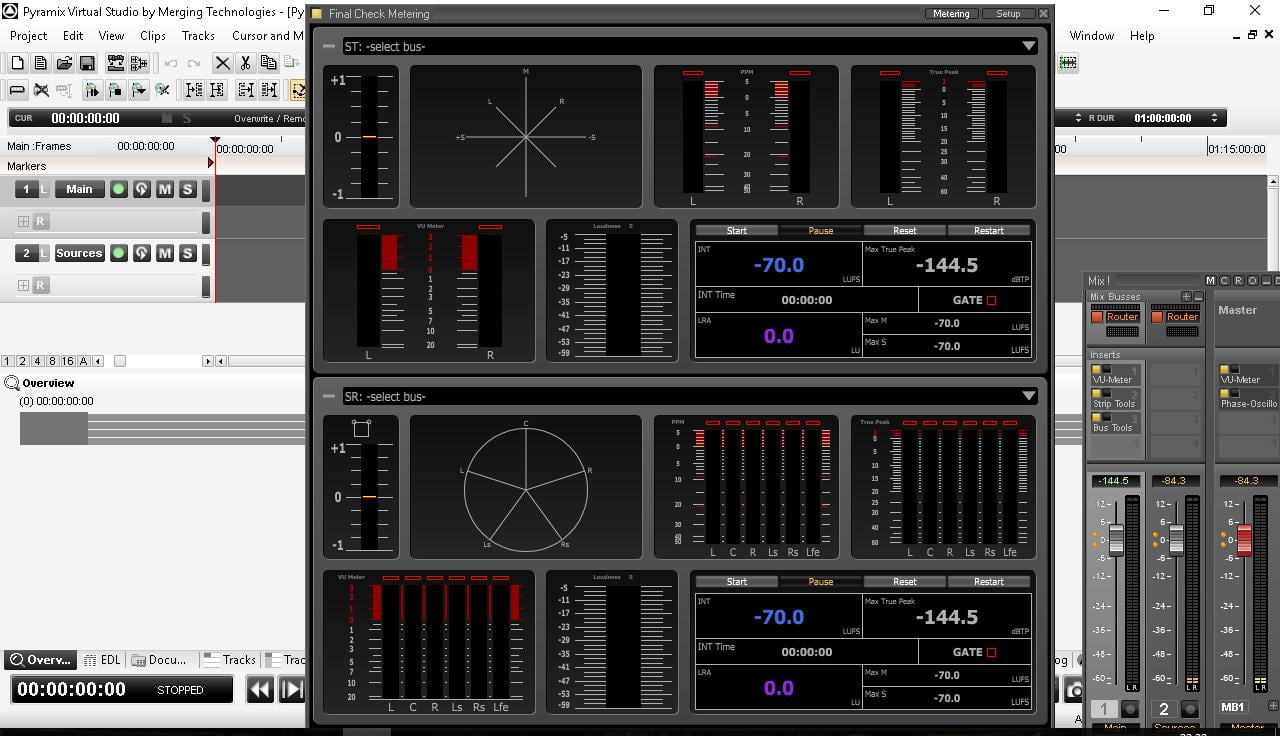Toggle record arm on Main track

pyautogui.click(x=119, y=189)
